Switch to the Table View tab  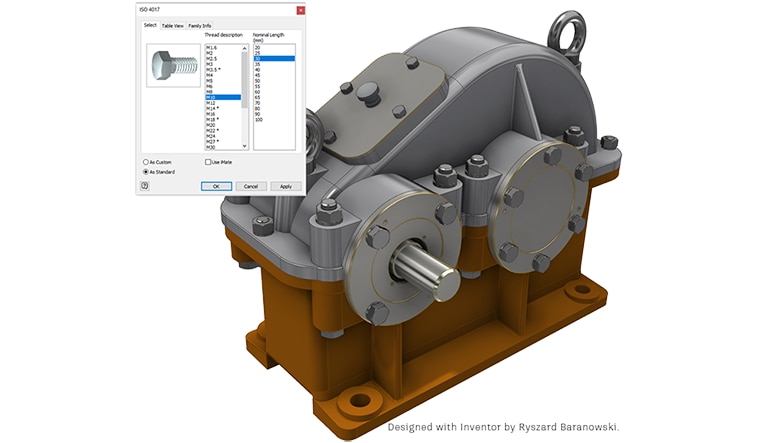[173, 25]
